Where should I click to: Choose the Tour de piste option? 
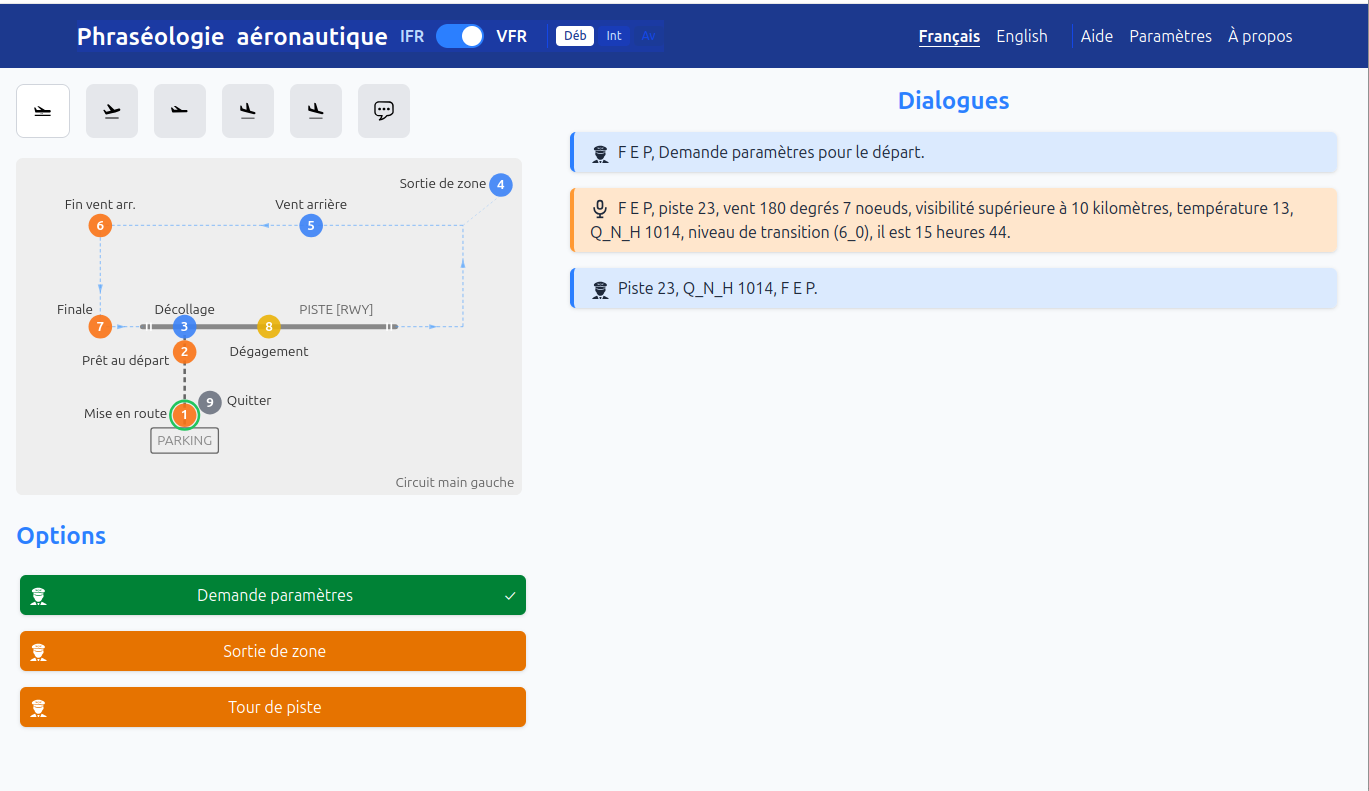tap(273, 707)
